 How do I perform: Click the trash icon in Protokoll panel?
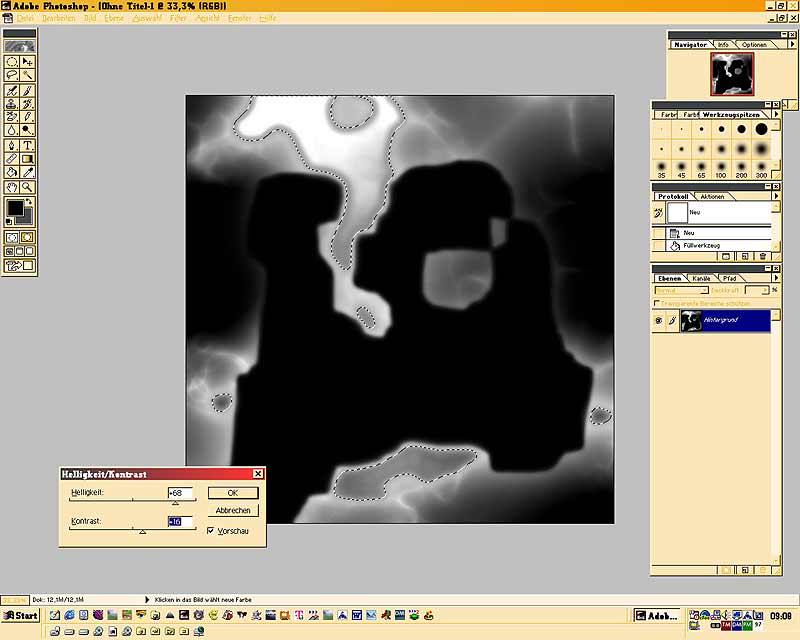pos(763,257)
